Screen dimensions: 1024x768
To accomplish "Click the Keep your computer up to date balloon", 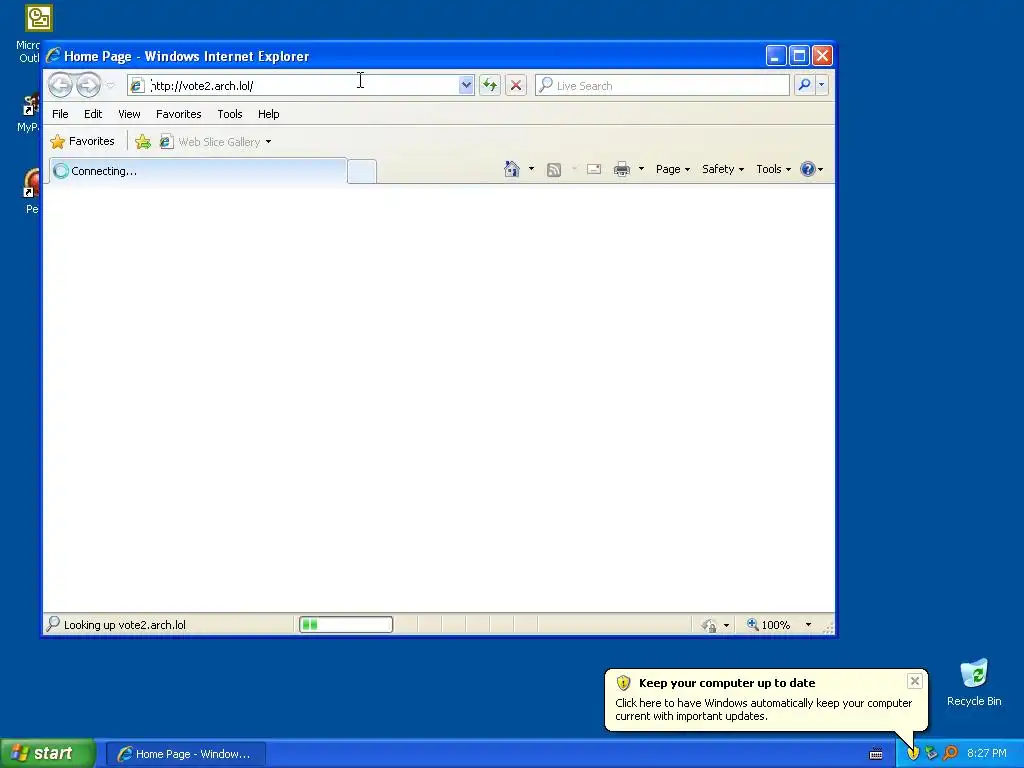I will [x=765, y=699].
